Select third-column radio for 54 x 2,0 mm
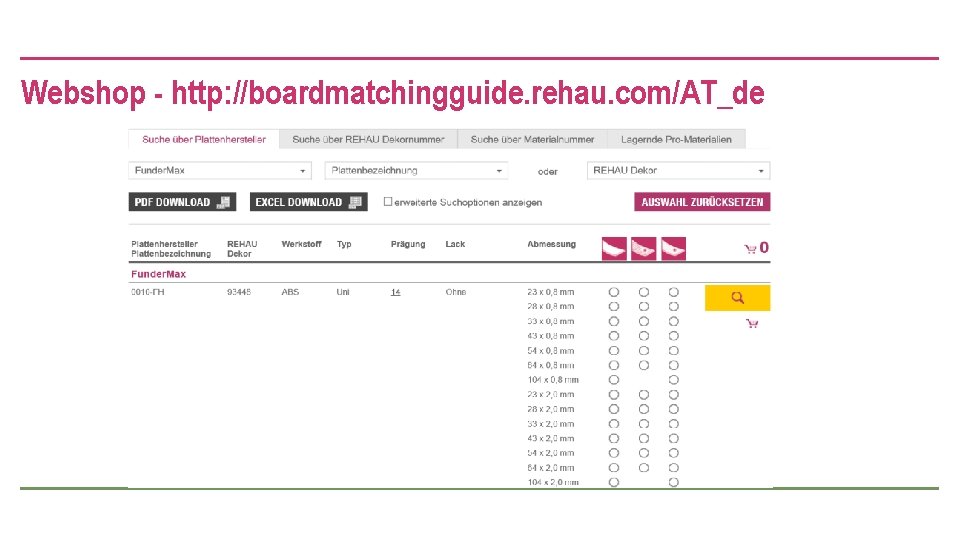 coord(673,453)
